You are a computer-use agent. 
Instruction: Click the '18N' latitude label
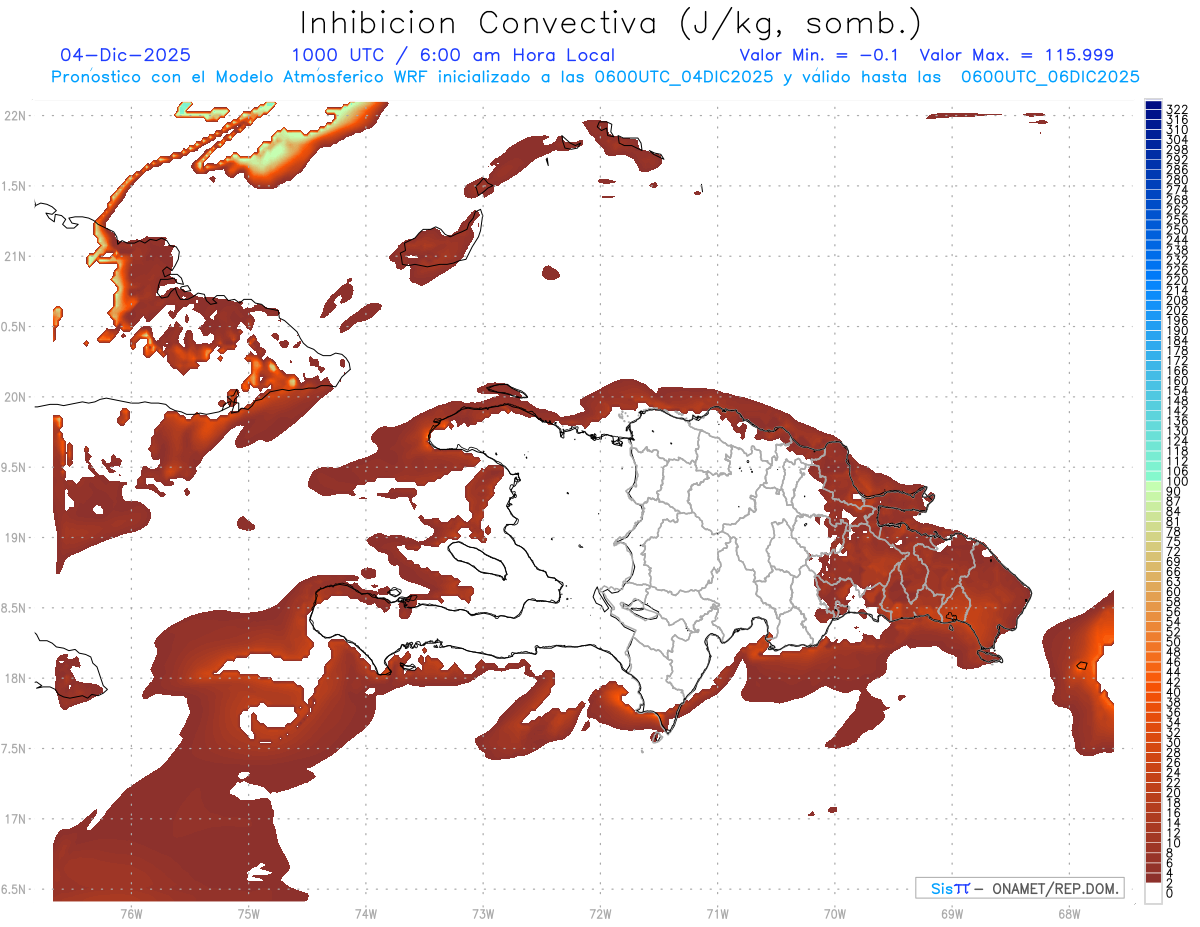point(14,678)
